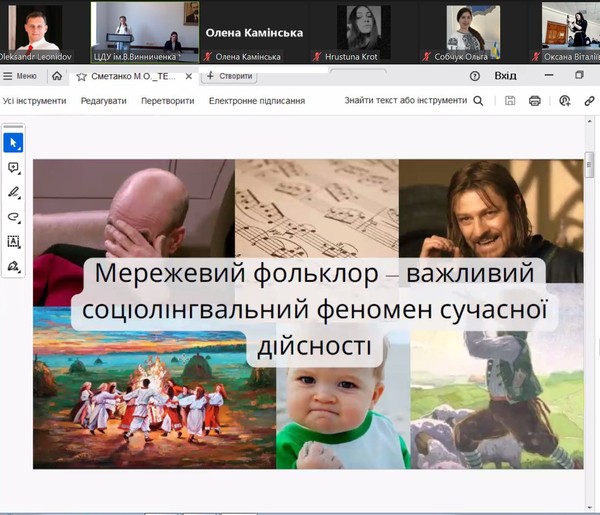The image size is (600, 515).
Task: Select the highlighter pen tool
Action: (x=14, y=192)
